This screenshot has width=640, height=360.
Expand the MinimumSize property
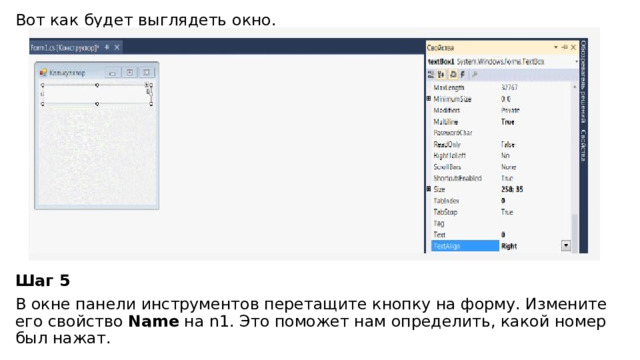(x=429, y=99)
